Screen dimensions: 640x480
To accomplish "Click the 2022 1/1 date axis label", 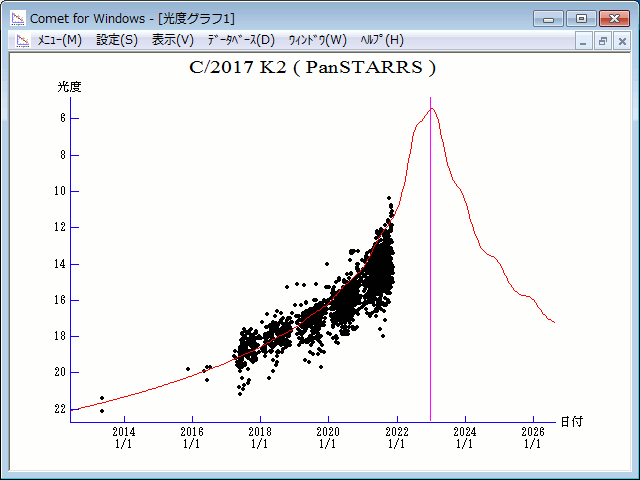I will (x=397, y=437).
